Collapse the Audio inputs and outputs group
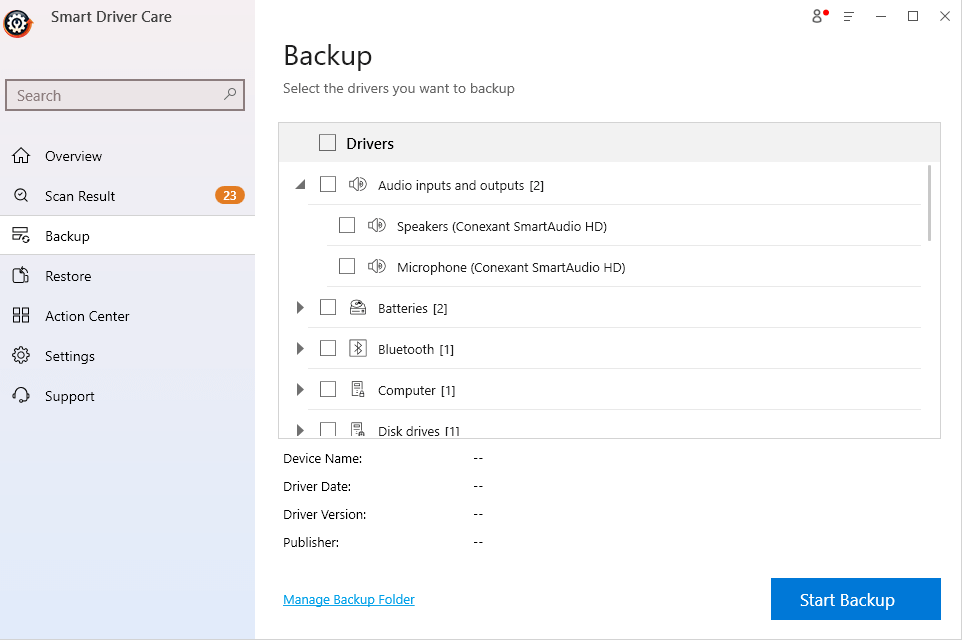Viewport: 962px width, 640px height. pyautogui.click(x=300, y=185)
